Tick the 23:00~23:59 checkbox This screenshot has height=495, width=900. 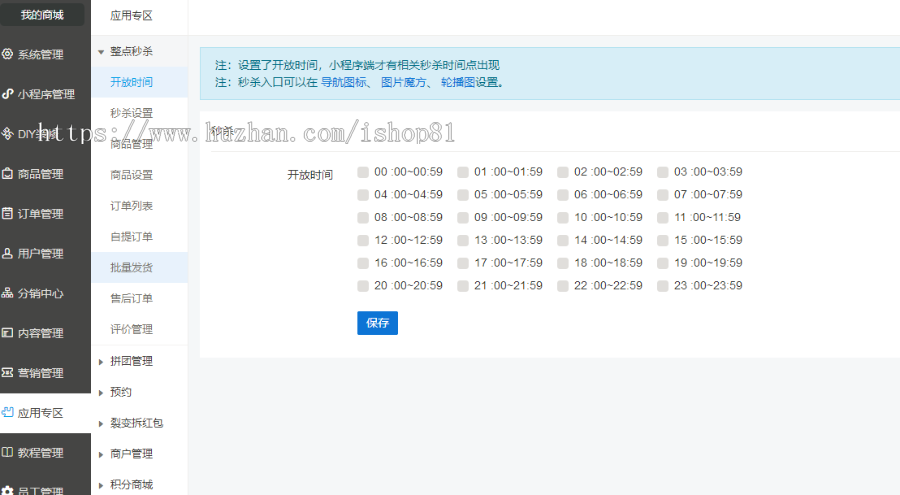coord(663,286)
